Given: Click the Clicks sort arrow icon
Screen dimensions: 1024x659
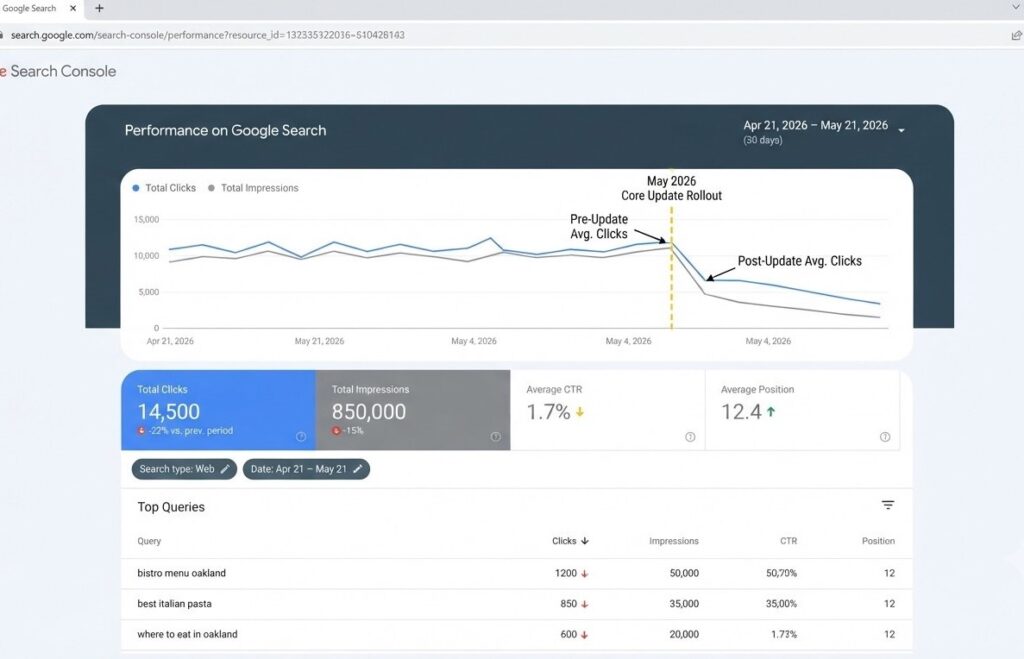Looking at the screenshot, I should (585, 541).
